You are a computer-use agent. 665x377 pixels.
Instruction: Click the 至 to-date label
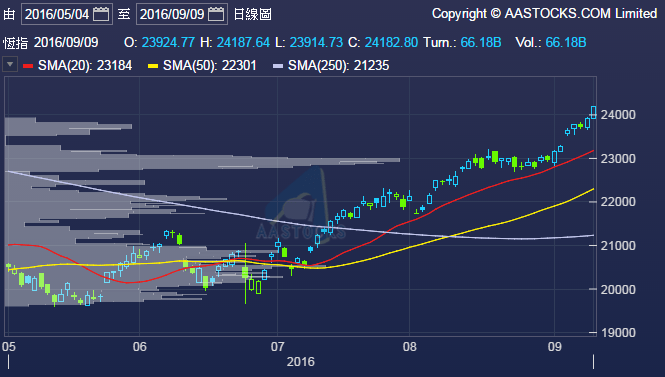click(124, 14)
